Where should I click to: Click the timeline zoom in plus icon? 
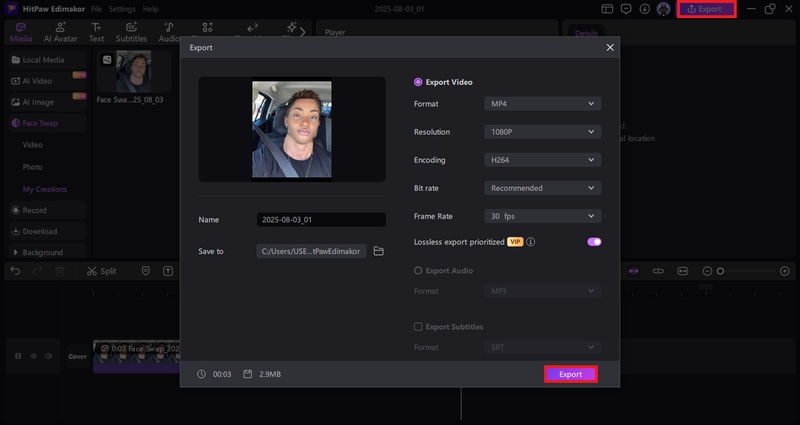(x=785, y=271)
